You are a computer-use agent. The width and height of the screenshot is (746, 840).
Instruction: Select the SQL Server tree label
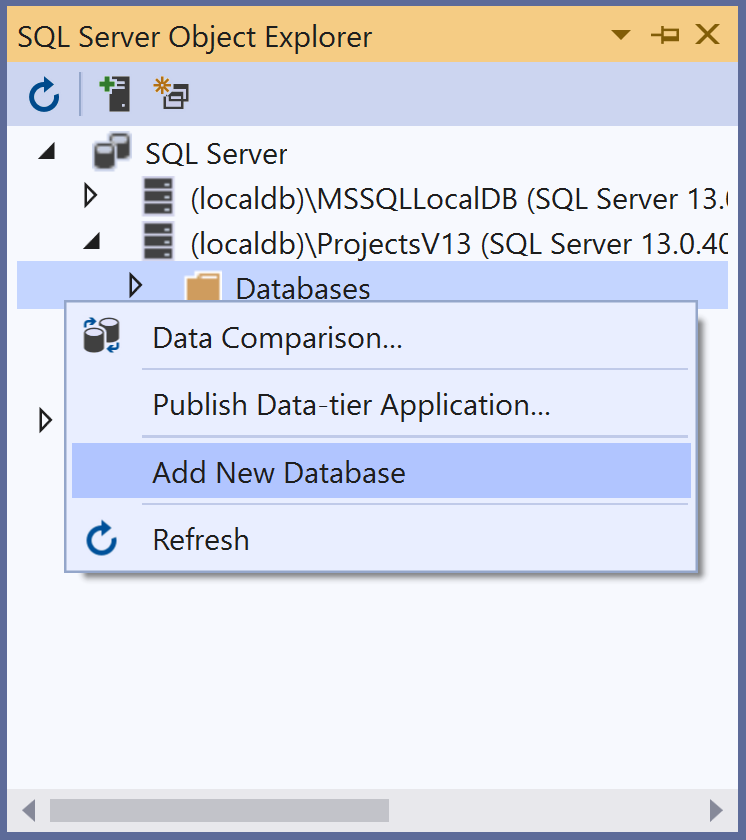[216, 154]
